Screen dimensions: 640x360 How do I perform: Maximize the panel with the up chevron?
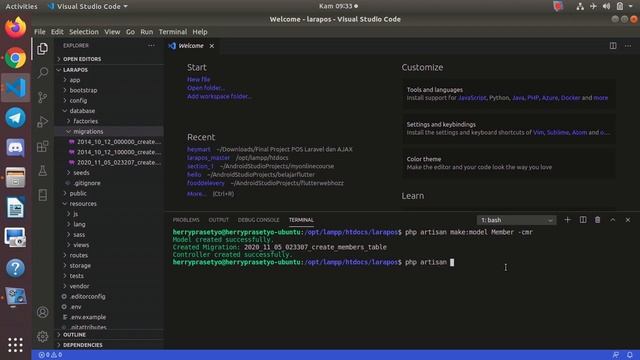coord(613,220)
